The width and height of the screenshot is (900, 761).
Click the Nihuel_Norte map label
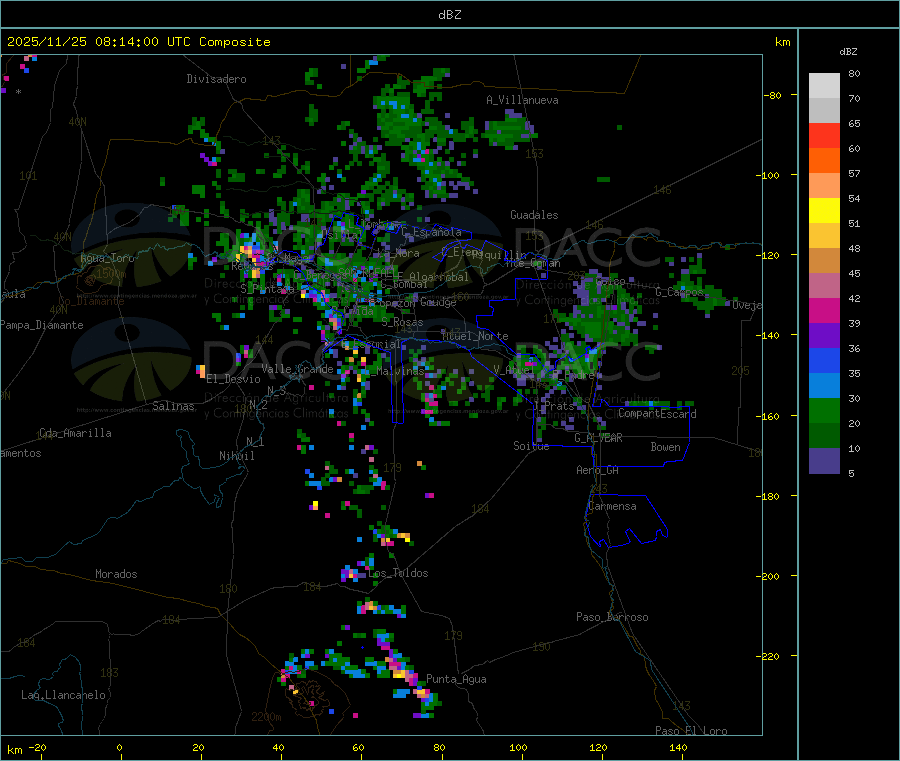tap(475, 336)
